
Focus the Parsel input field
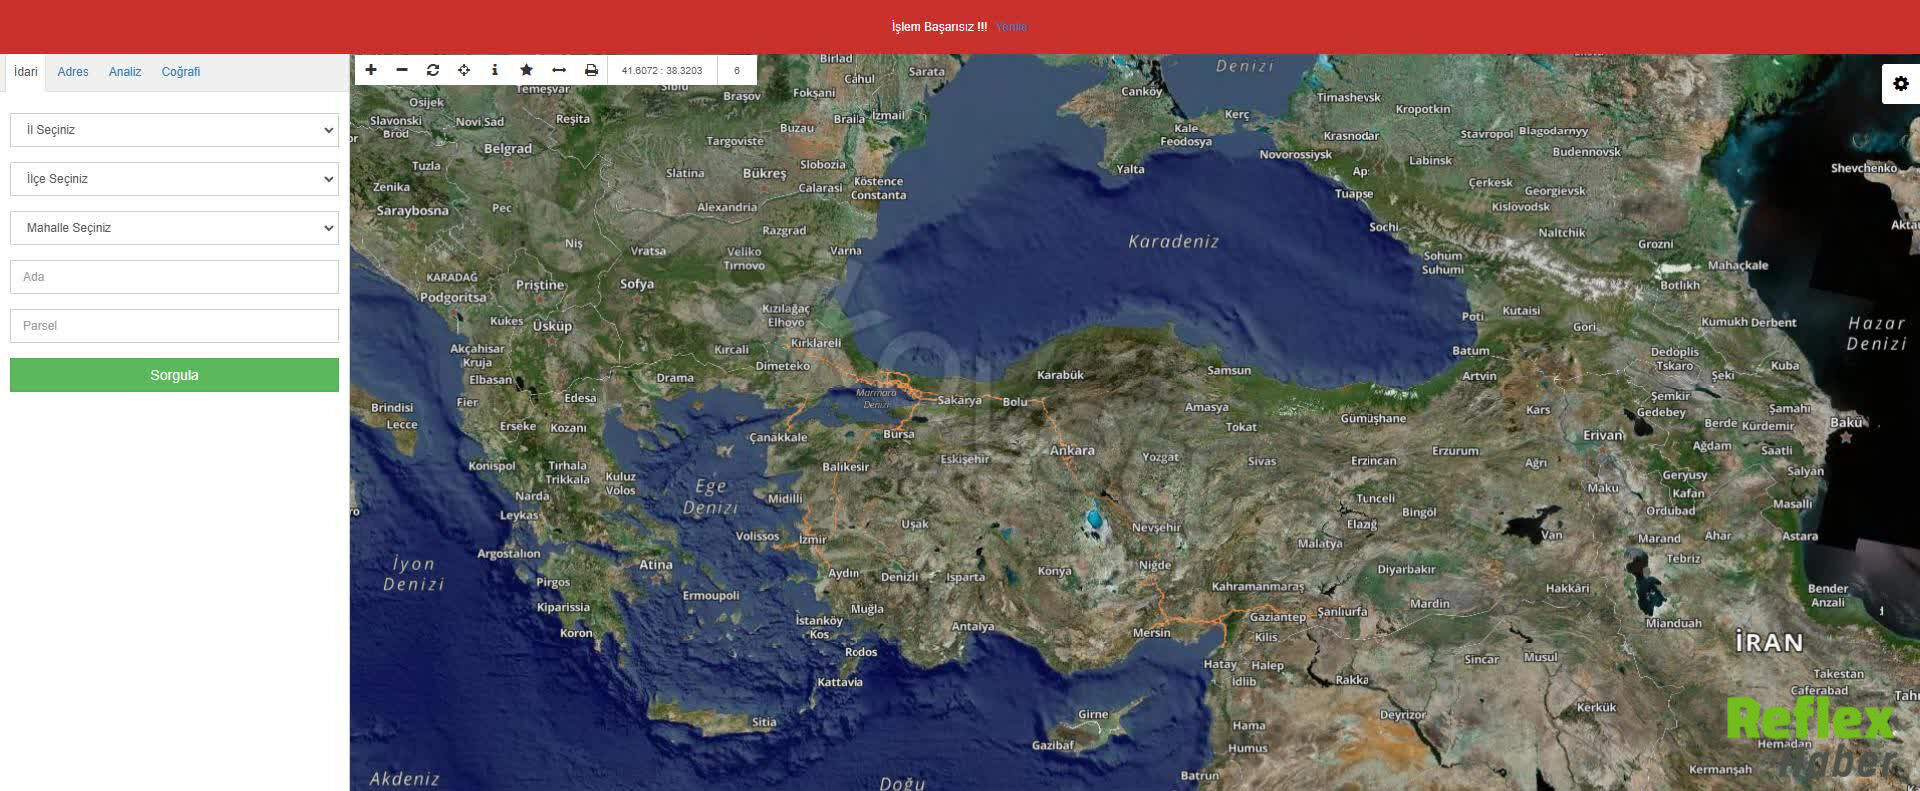[x=174, y=326]
